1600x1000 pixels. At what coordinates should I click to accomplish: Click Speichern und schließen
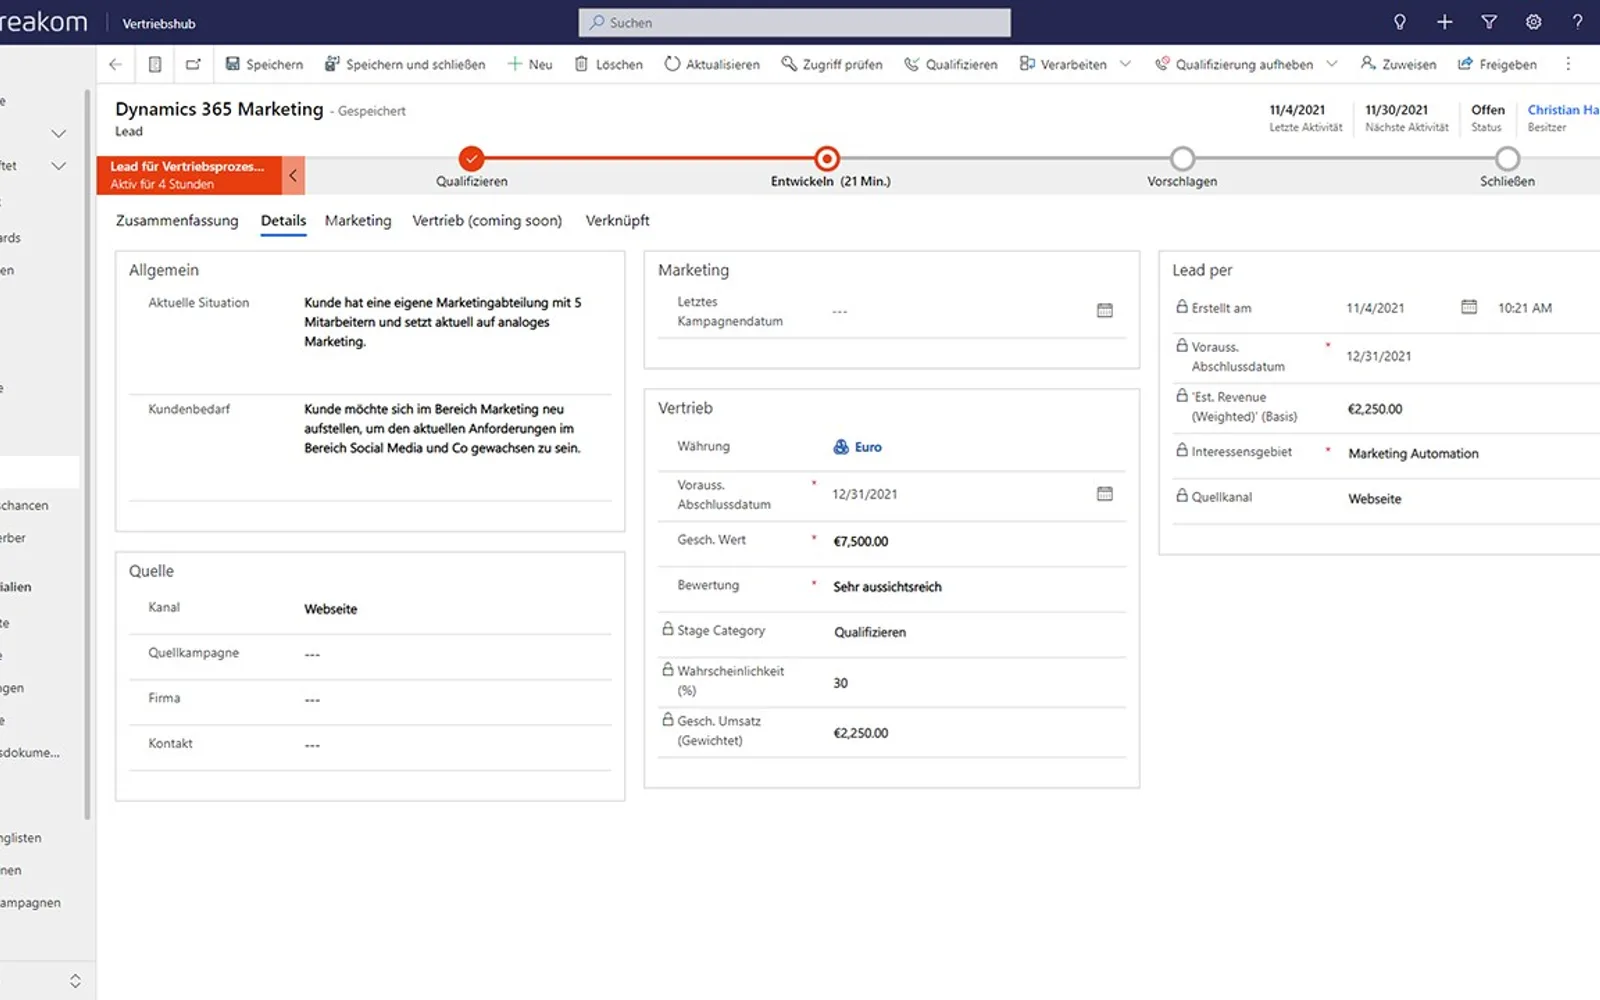pos(405,64)
